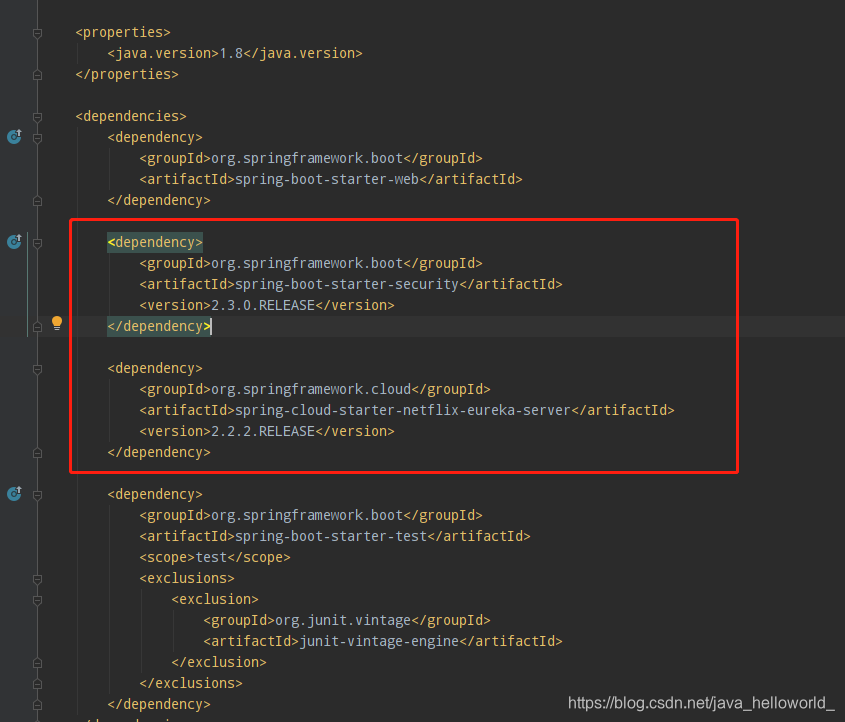Fold the spring-boot-starter-security dependency block
The height and width of the screenshot is (722, 845).
point(37,243)
